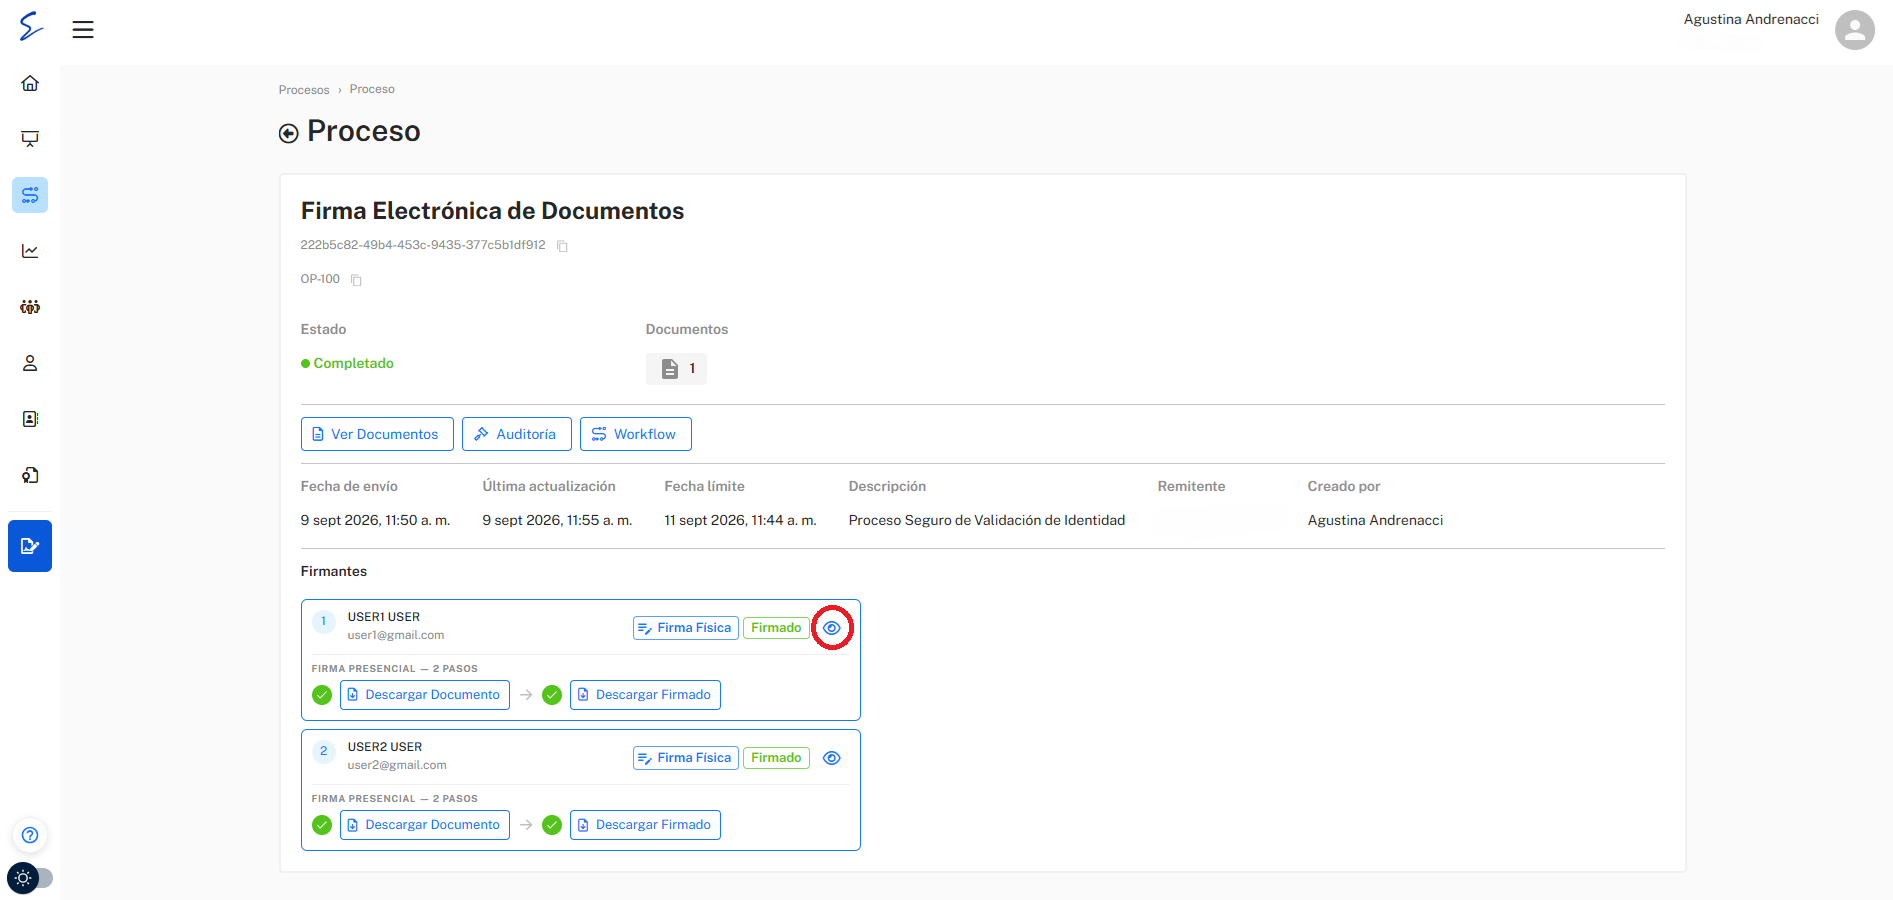
Task: Click the Agustina Andrenacci name in header
Action: pos(1751,19)
